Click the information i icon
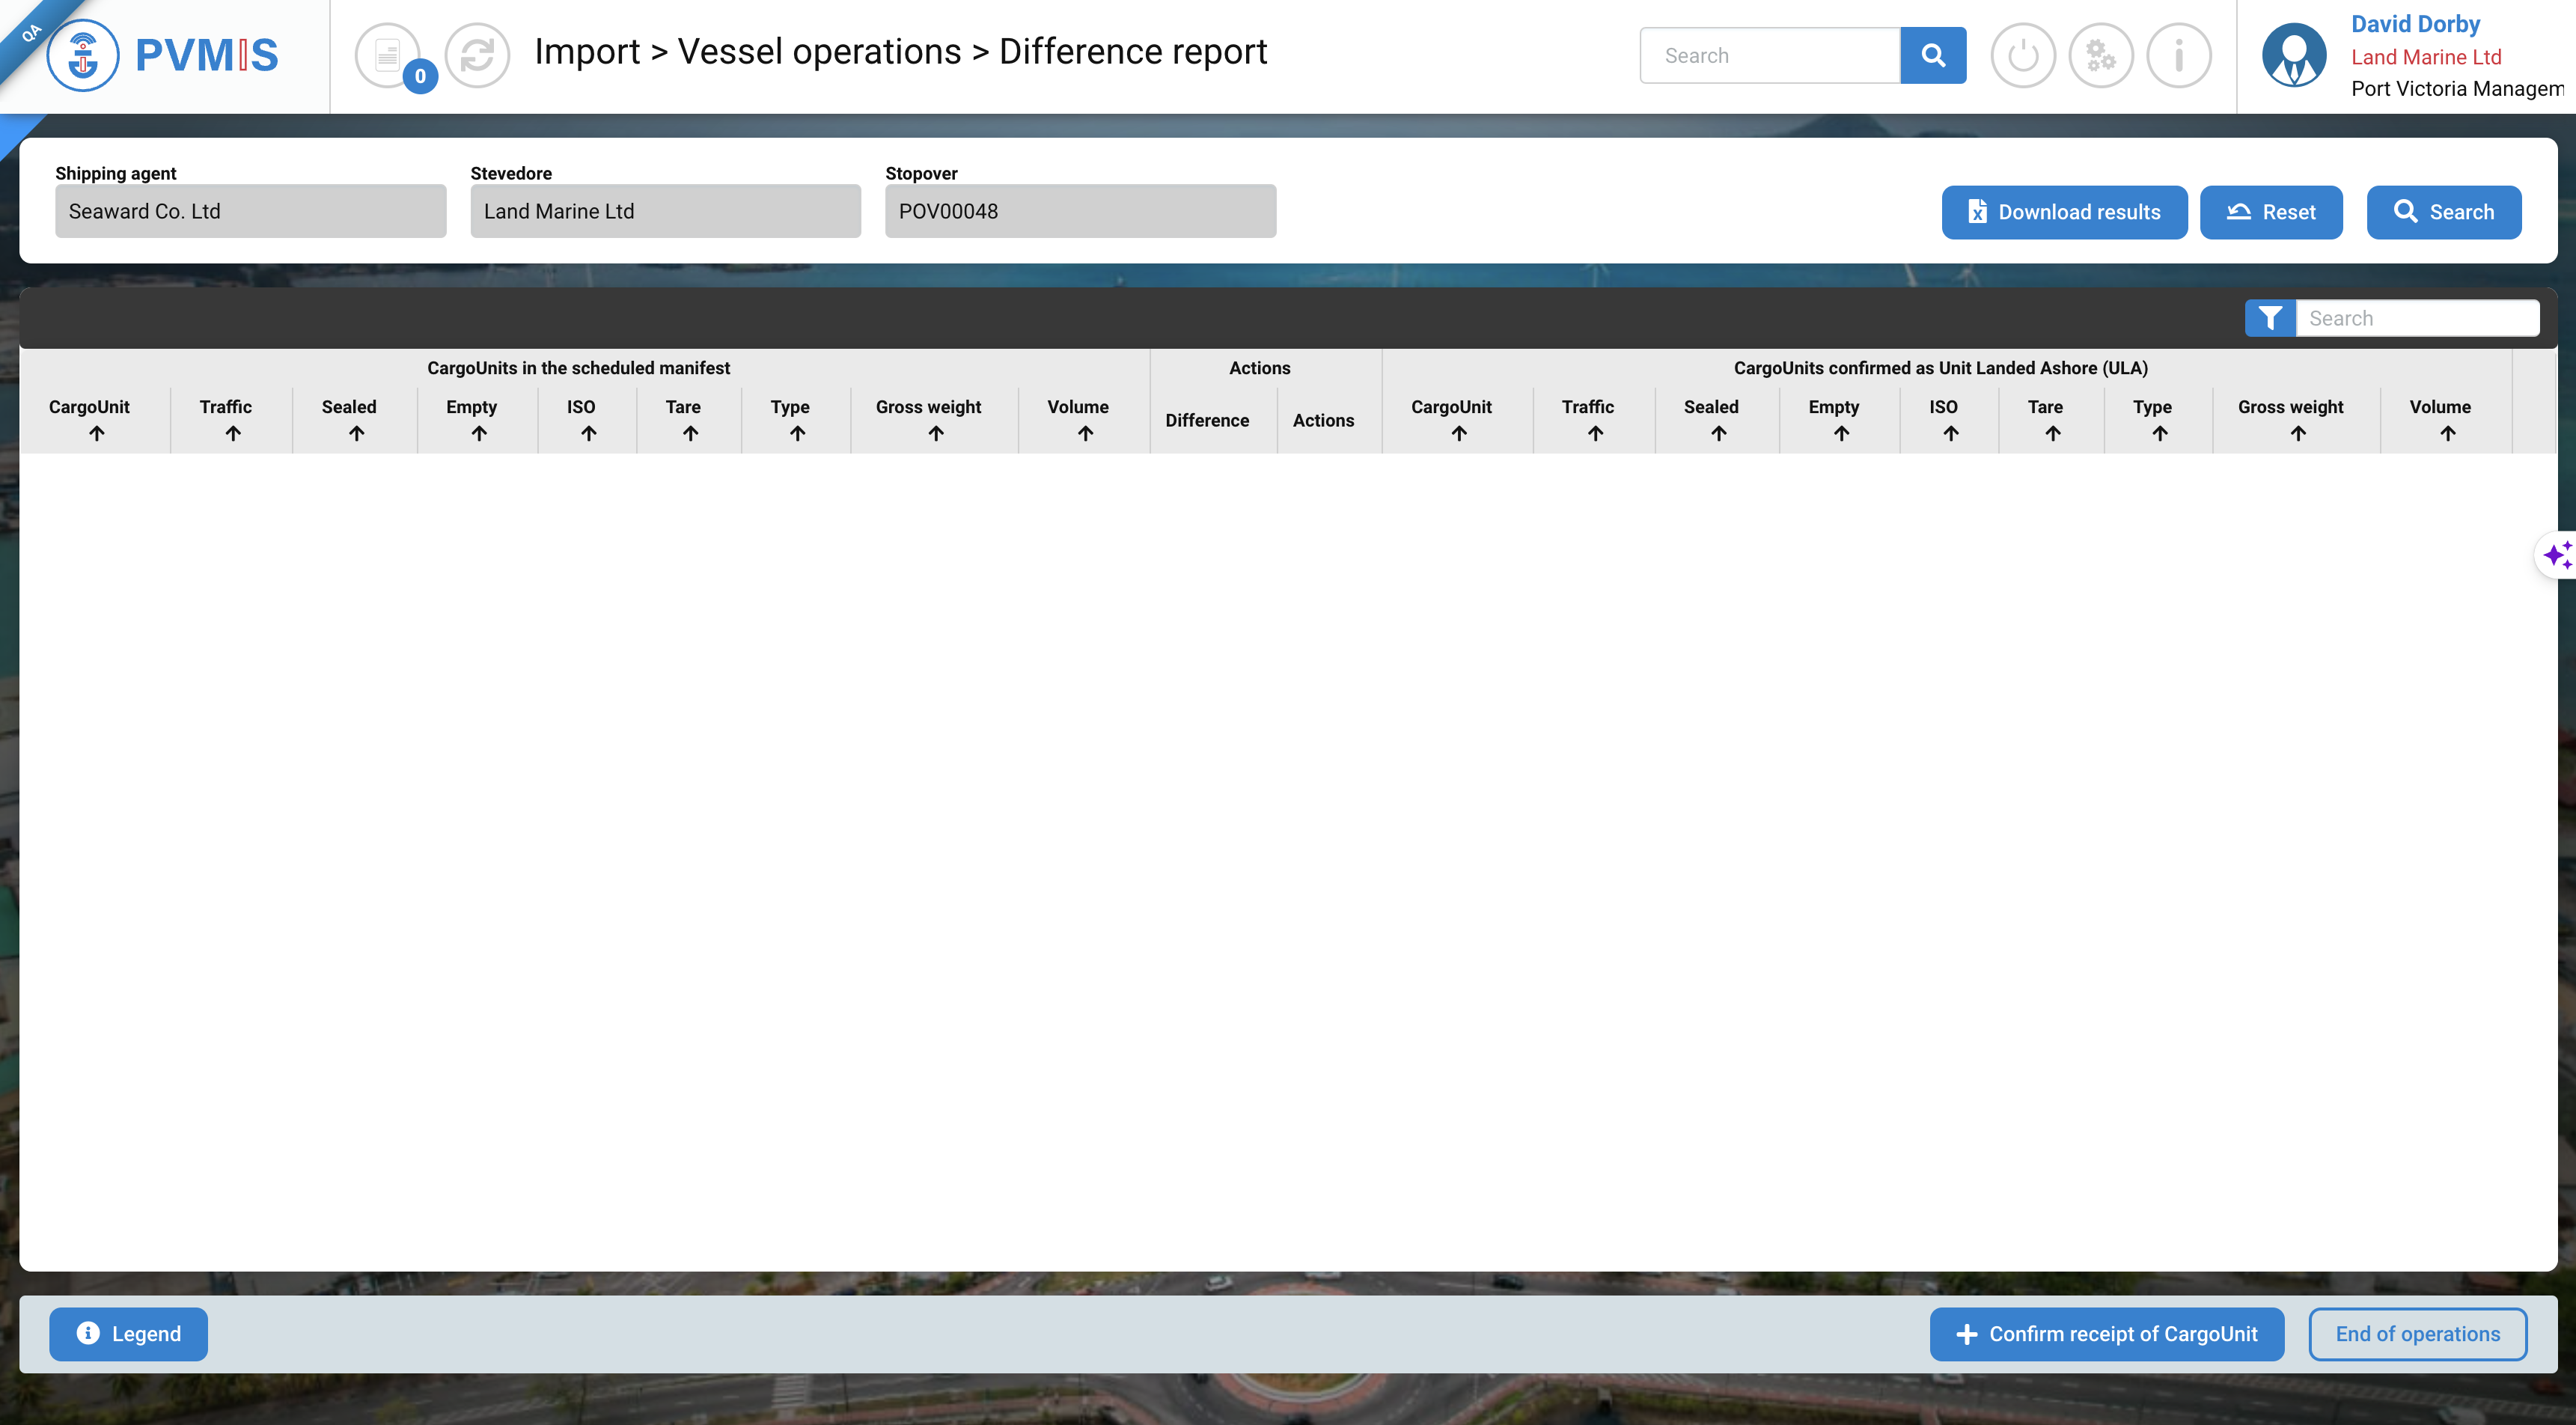The image size is (2576, 1425). [x=2178, y=55]
